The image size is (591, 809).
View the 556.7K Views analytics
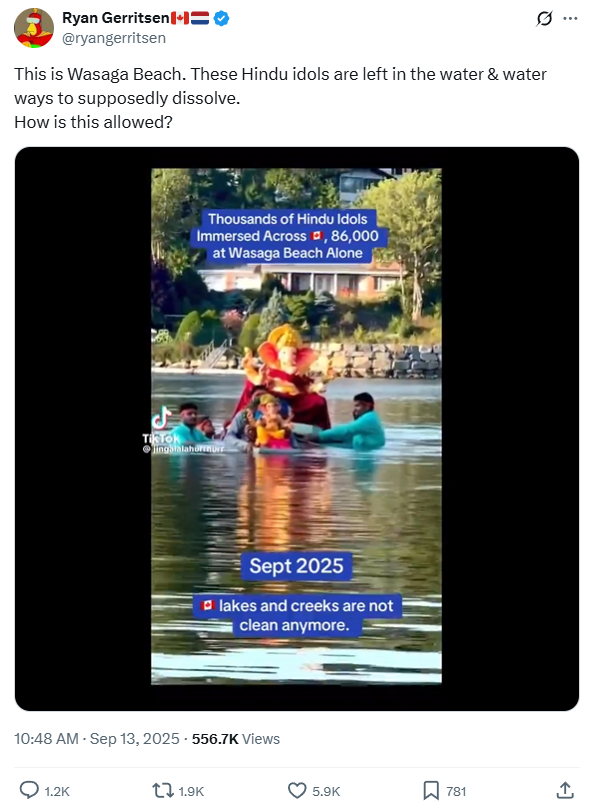click(236, 739)
